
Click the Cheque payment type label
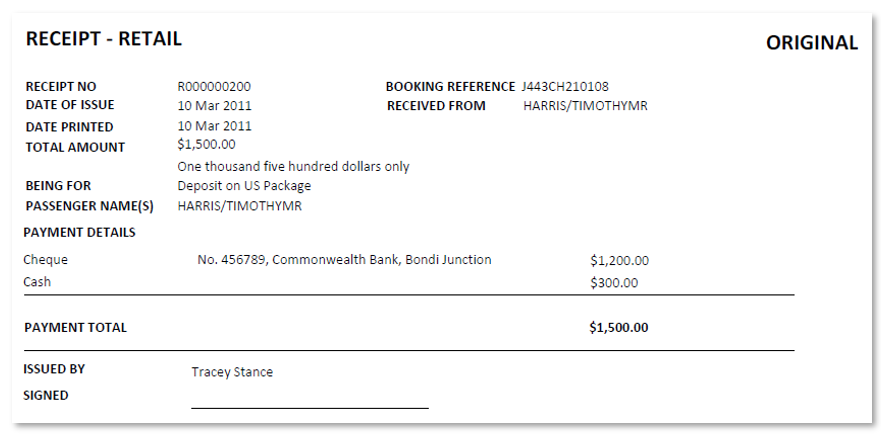pyautogui.click(x=46, y=260)
